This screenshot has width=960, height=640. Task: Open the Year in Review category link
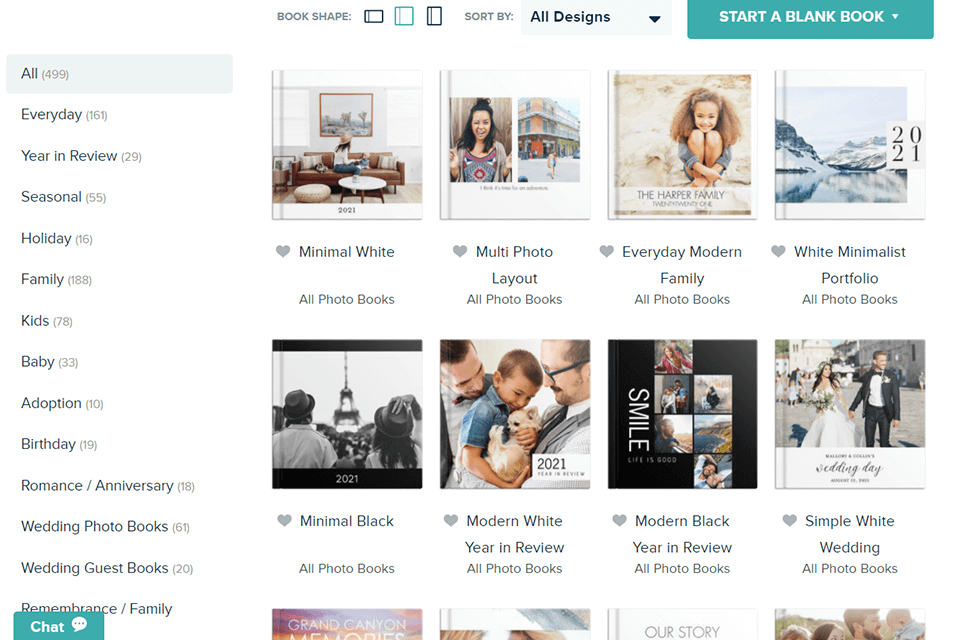pyautogui.click(x=69, y=156)
